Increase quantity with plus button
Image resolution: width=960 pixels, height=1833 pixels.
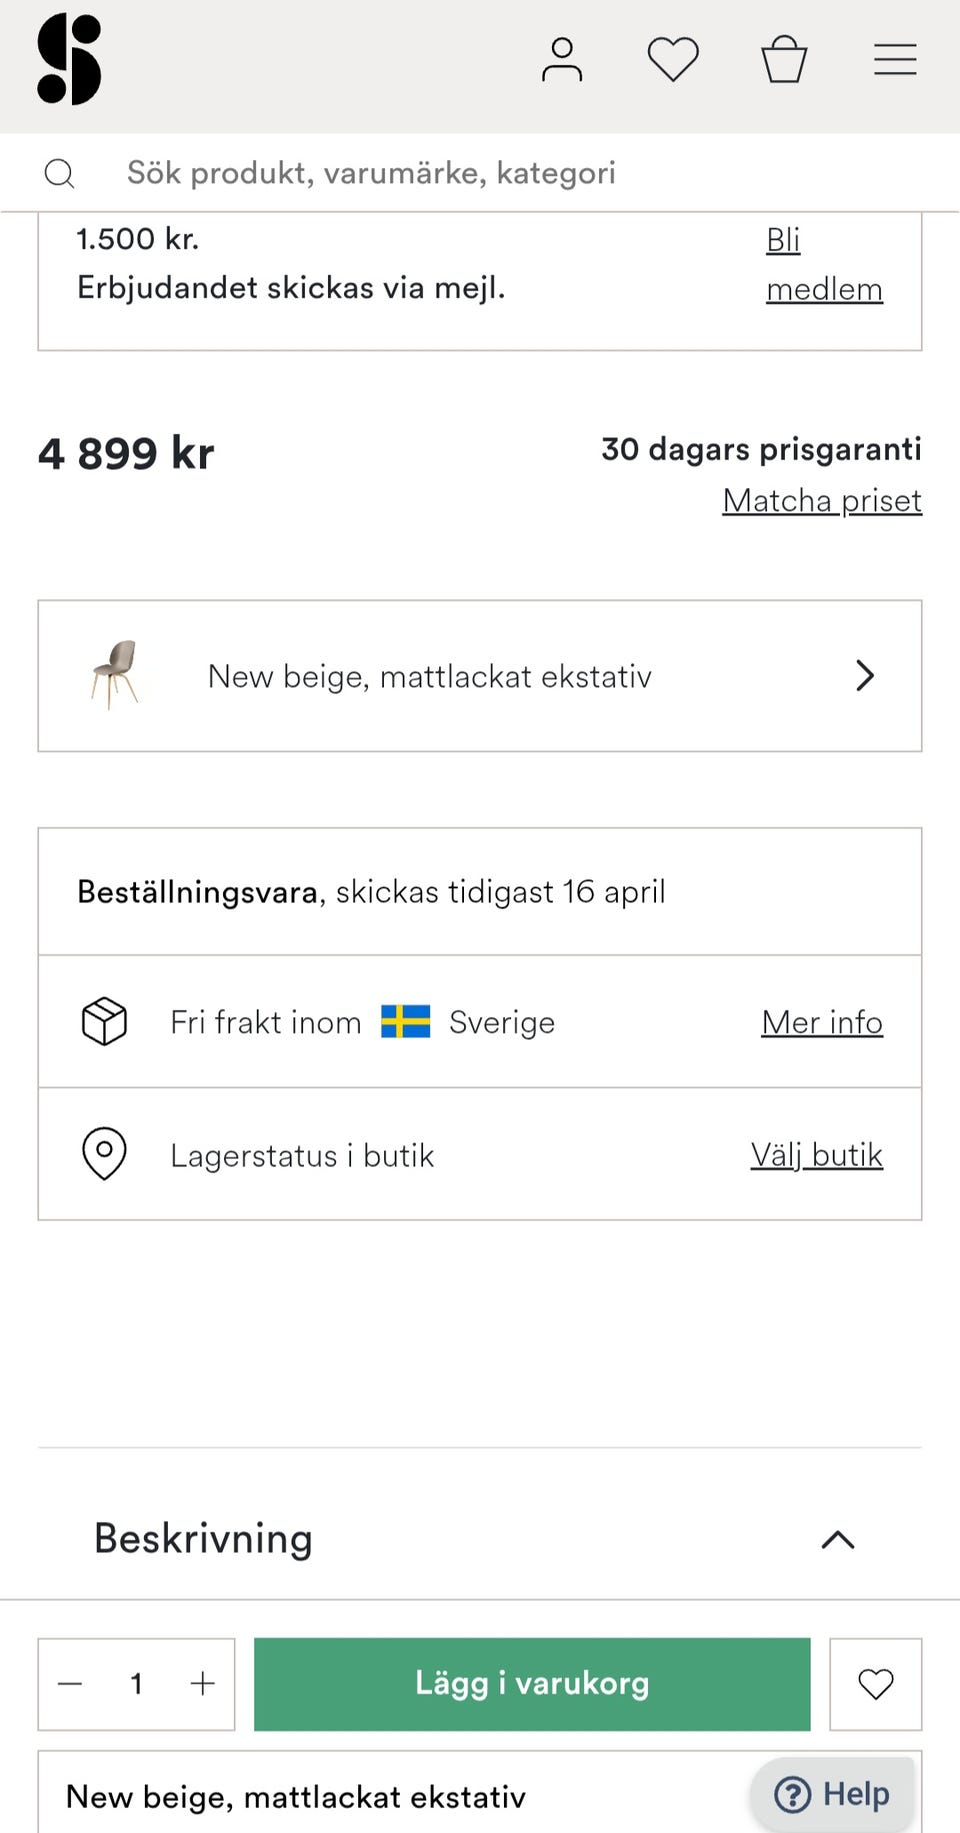coord(203,1684)
